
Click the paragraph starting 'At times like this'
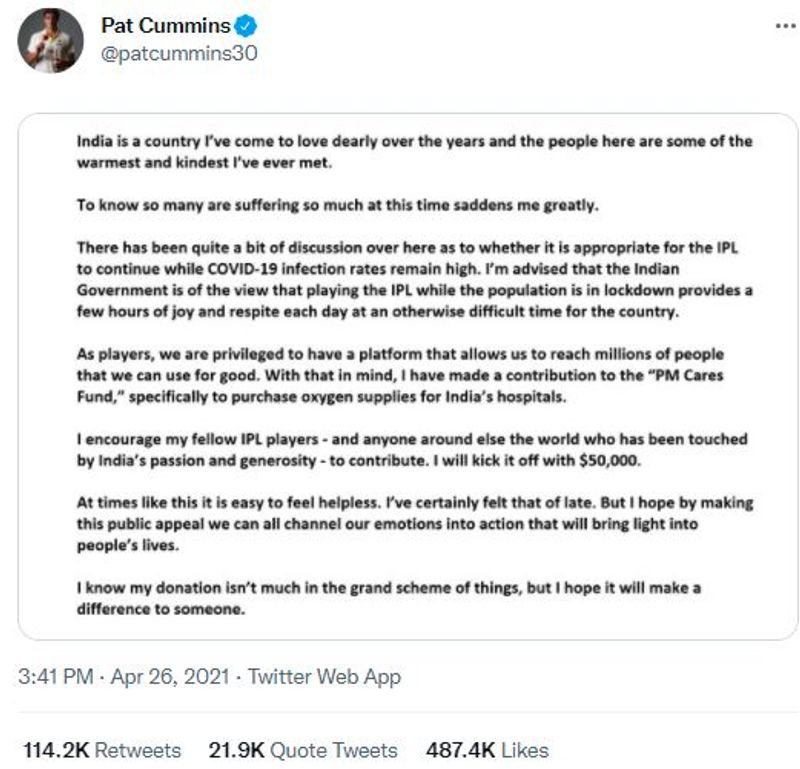414,523
